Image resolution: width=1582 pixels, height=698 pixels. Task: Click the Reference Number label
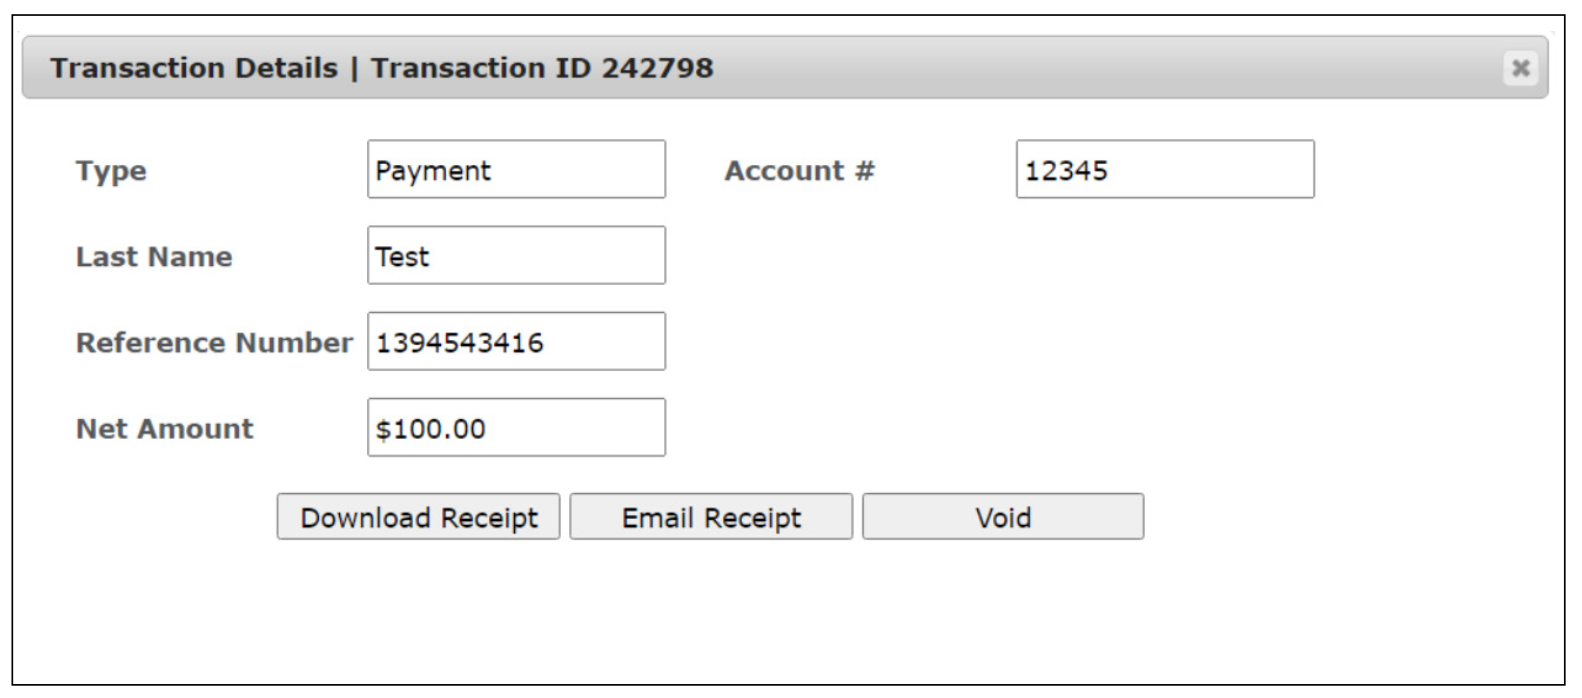214,343
